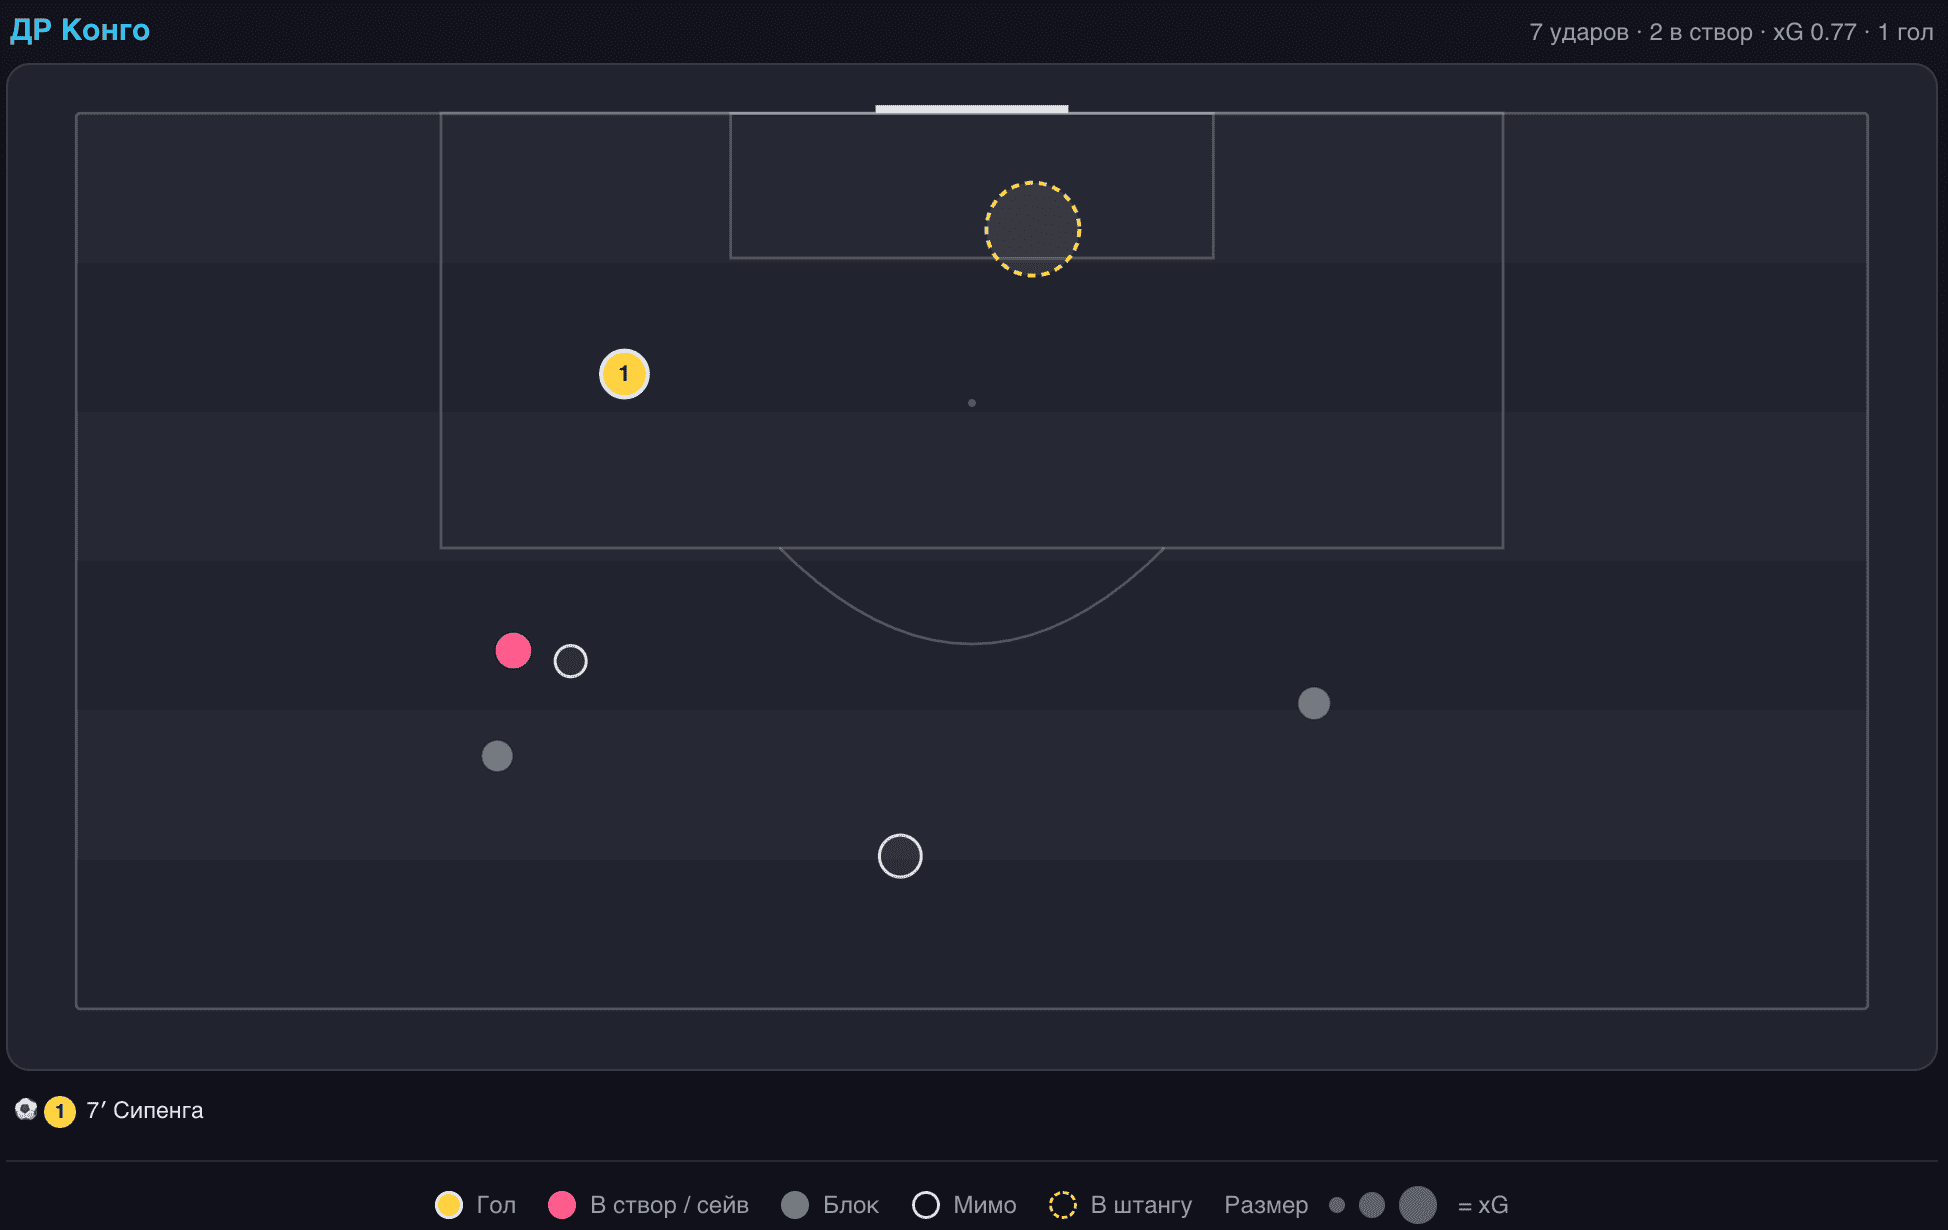Screen dimensions: 1948x1230
Task: Click the gray Блок legend dot
Action: point(795,1205)
